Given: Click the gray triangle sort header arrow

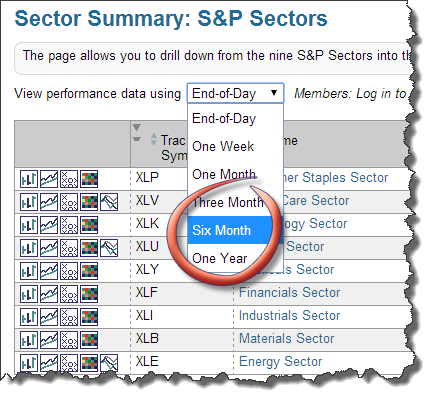Looking at the screenshot, I should [137, 127].
